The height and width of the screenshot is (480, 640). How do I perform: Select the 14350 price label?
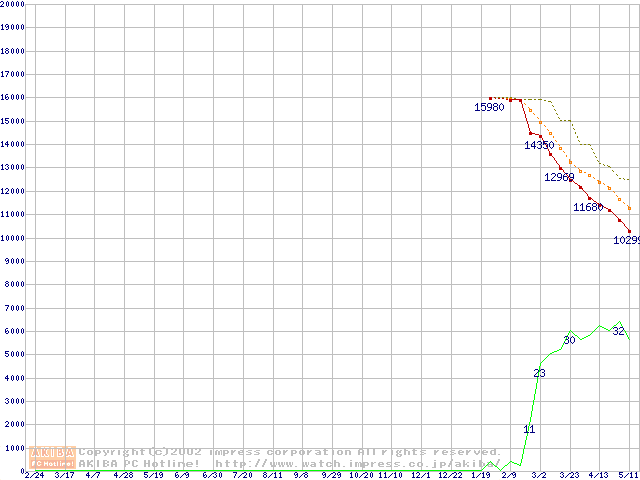click(x=539, y=145)
